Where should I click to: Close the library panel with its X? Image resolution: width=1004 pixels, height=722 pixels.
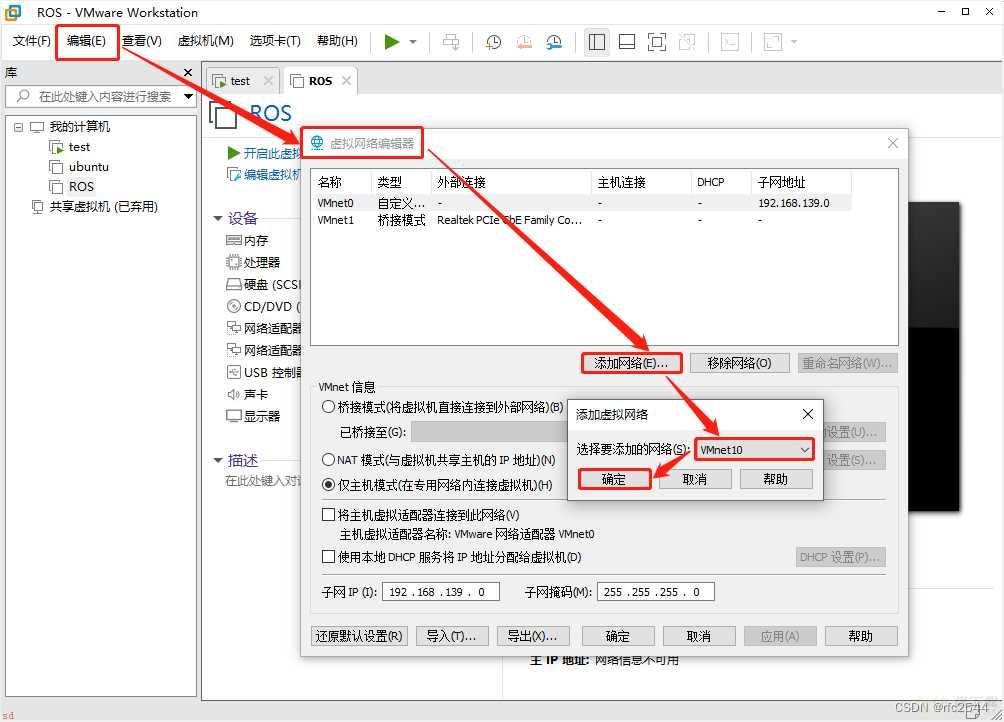[x=188, y=72]
